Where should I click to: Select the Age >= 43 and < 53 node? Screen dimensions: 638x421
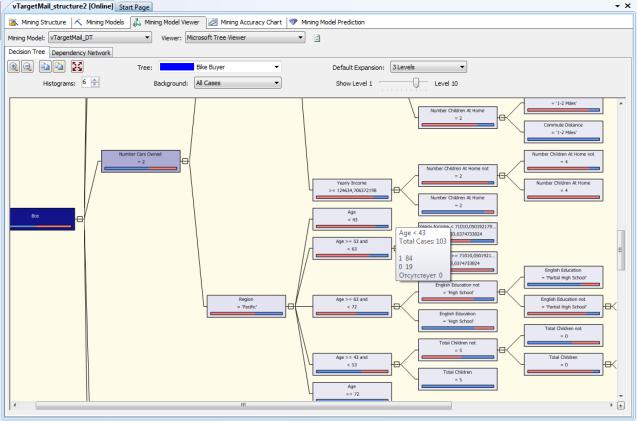[x=352, y=364]
